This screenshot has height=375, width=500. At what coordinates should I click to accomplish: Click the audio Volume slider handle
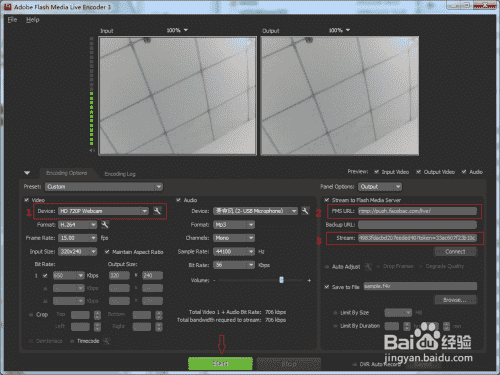[281, 280]
